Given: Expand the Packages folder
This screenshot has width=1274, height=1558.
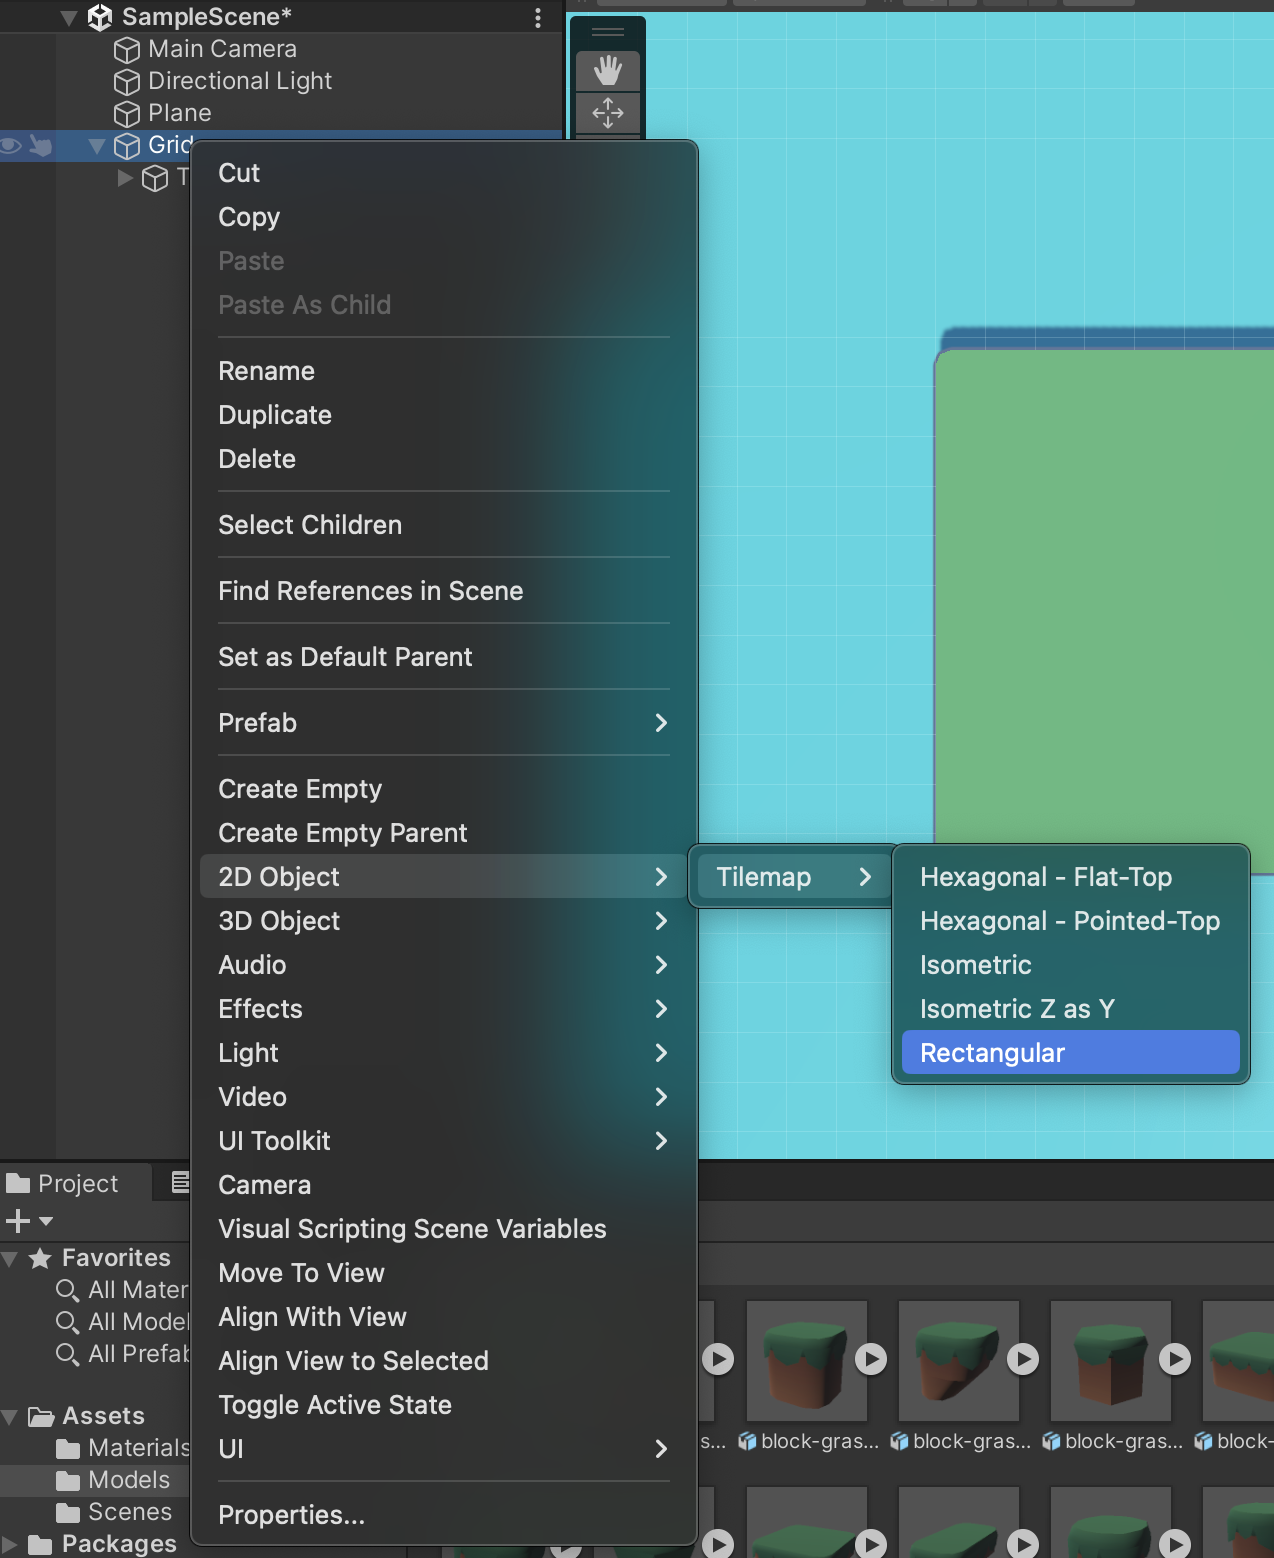Looking at the screenshot, I should (x=10, y=1545).
